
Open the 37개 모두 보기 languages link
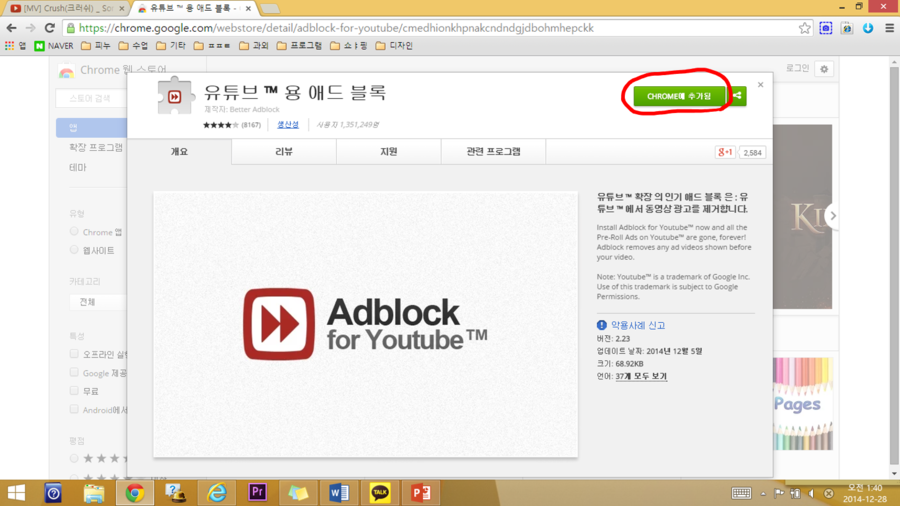(641, 376)
